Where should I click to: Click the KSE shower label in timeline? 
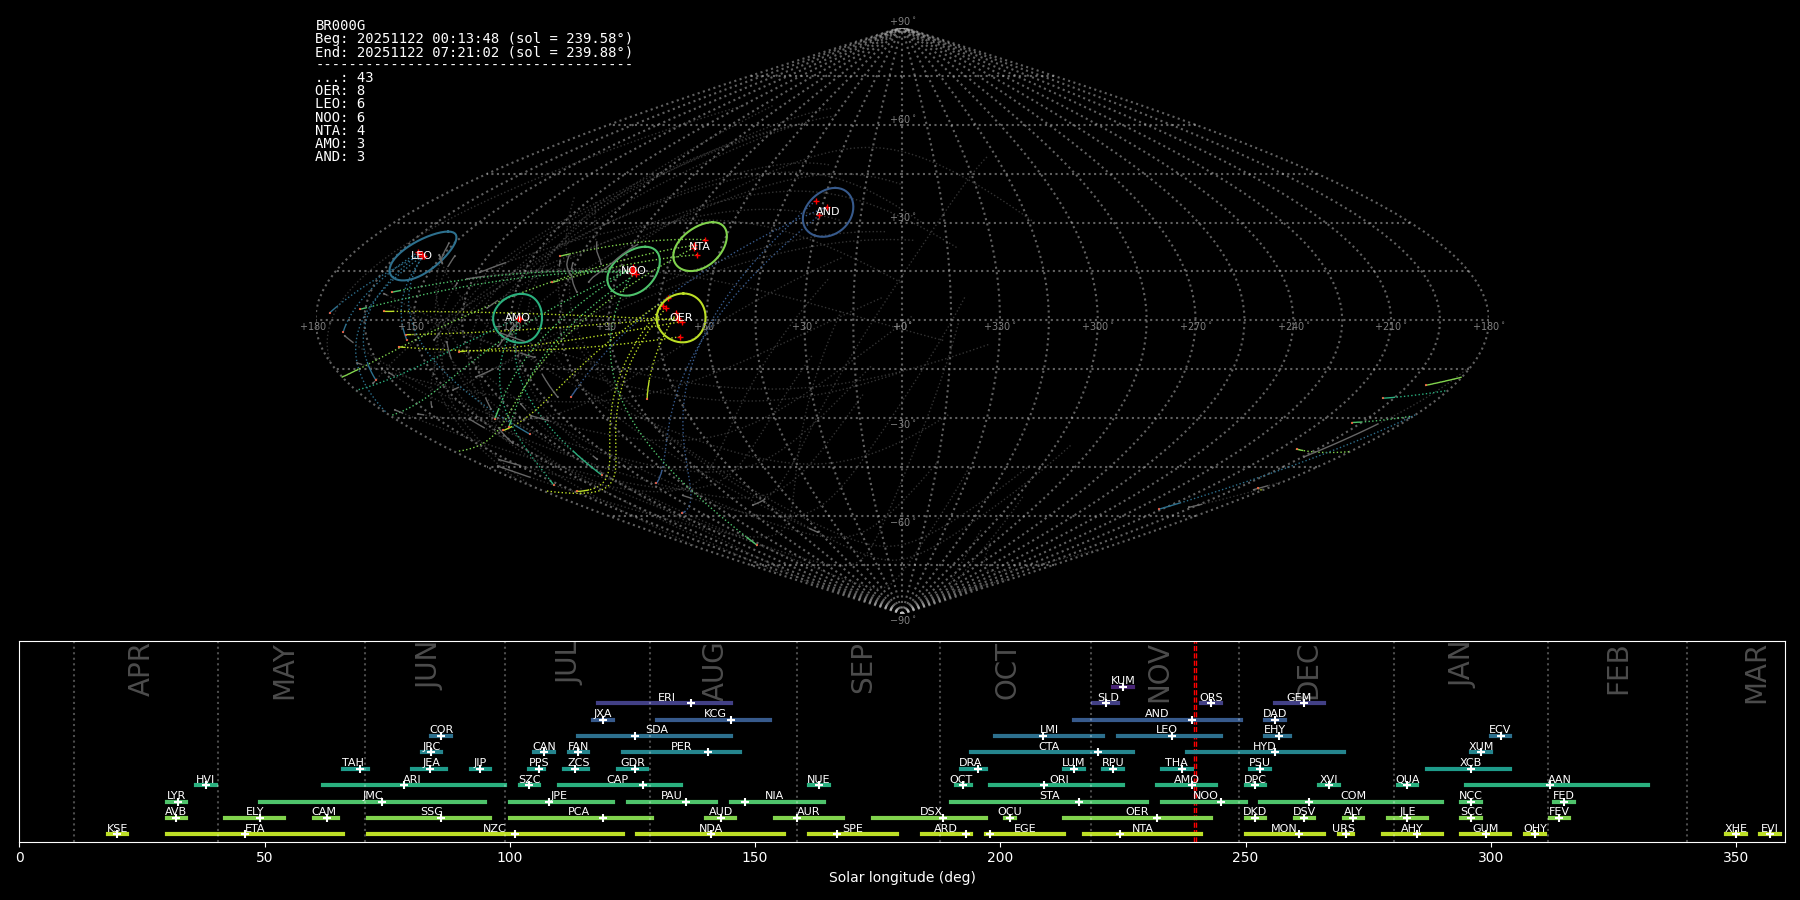coord(117,828)
